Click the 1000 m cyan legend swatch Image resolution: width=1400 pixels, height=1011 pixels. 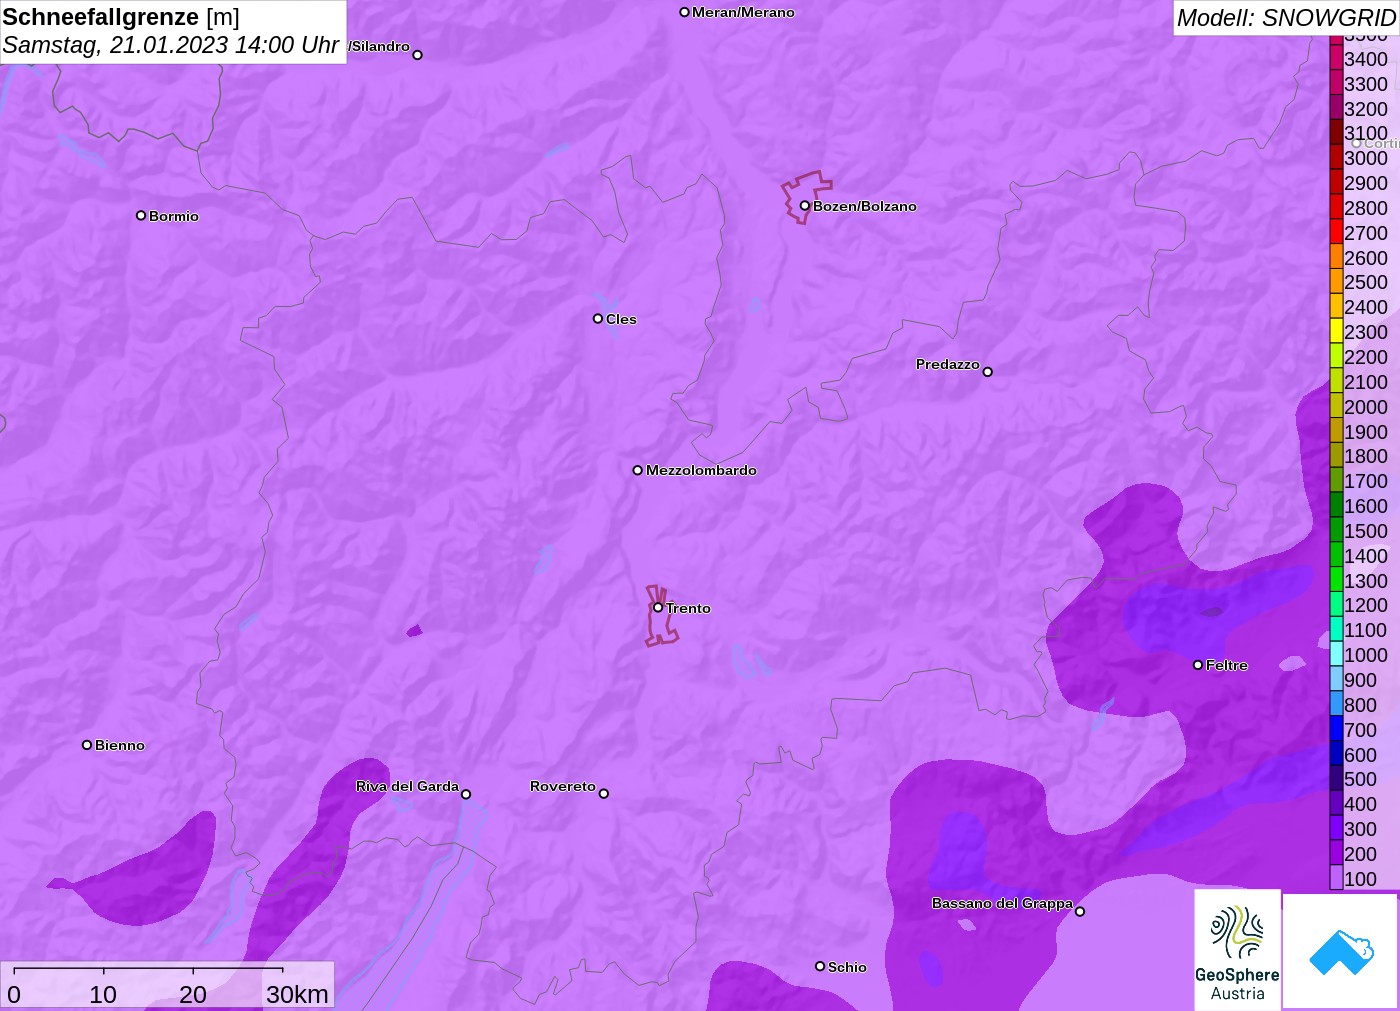[x=1336, y=654]
